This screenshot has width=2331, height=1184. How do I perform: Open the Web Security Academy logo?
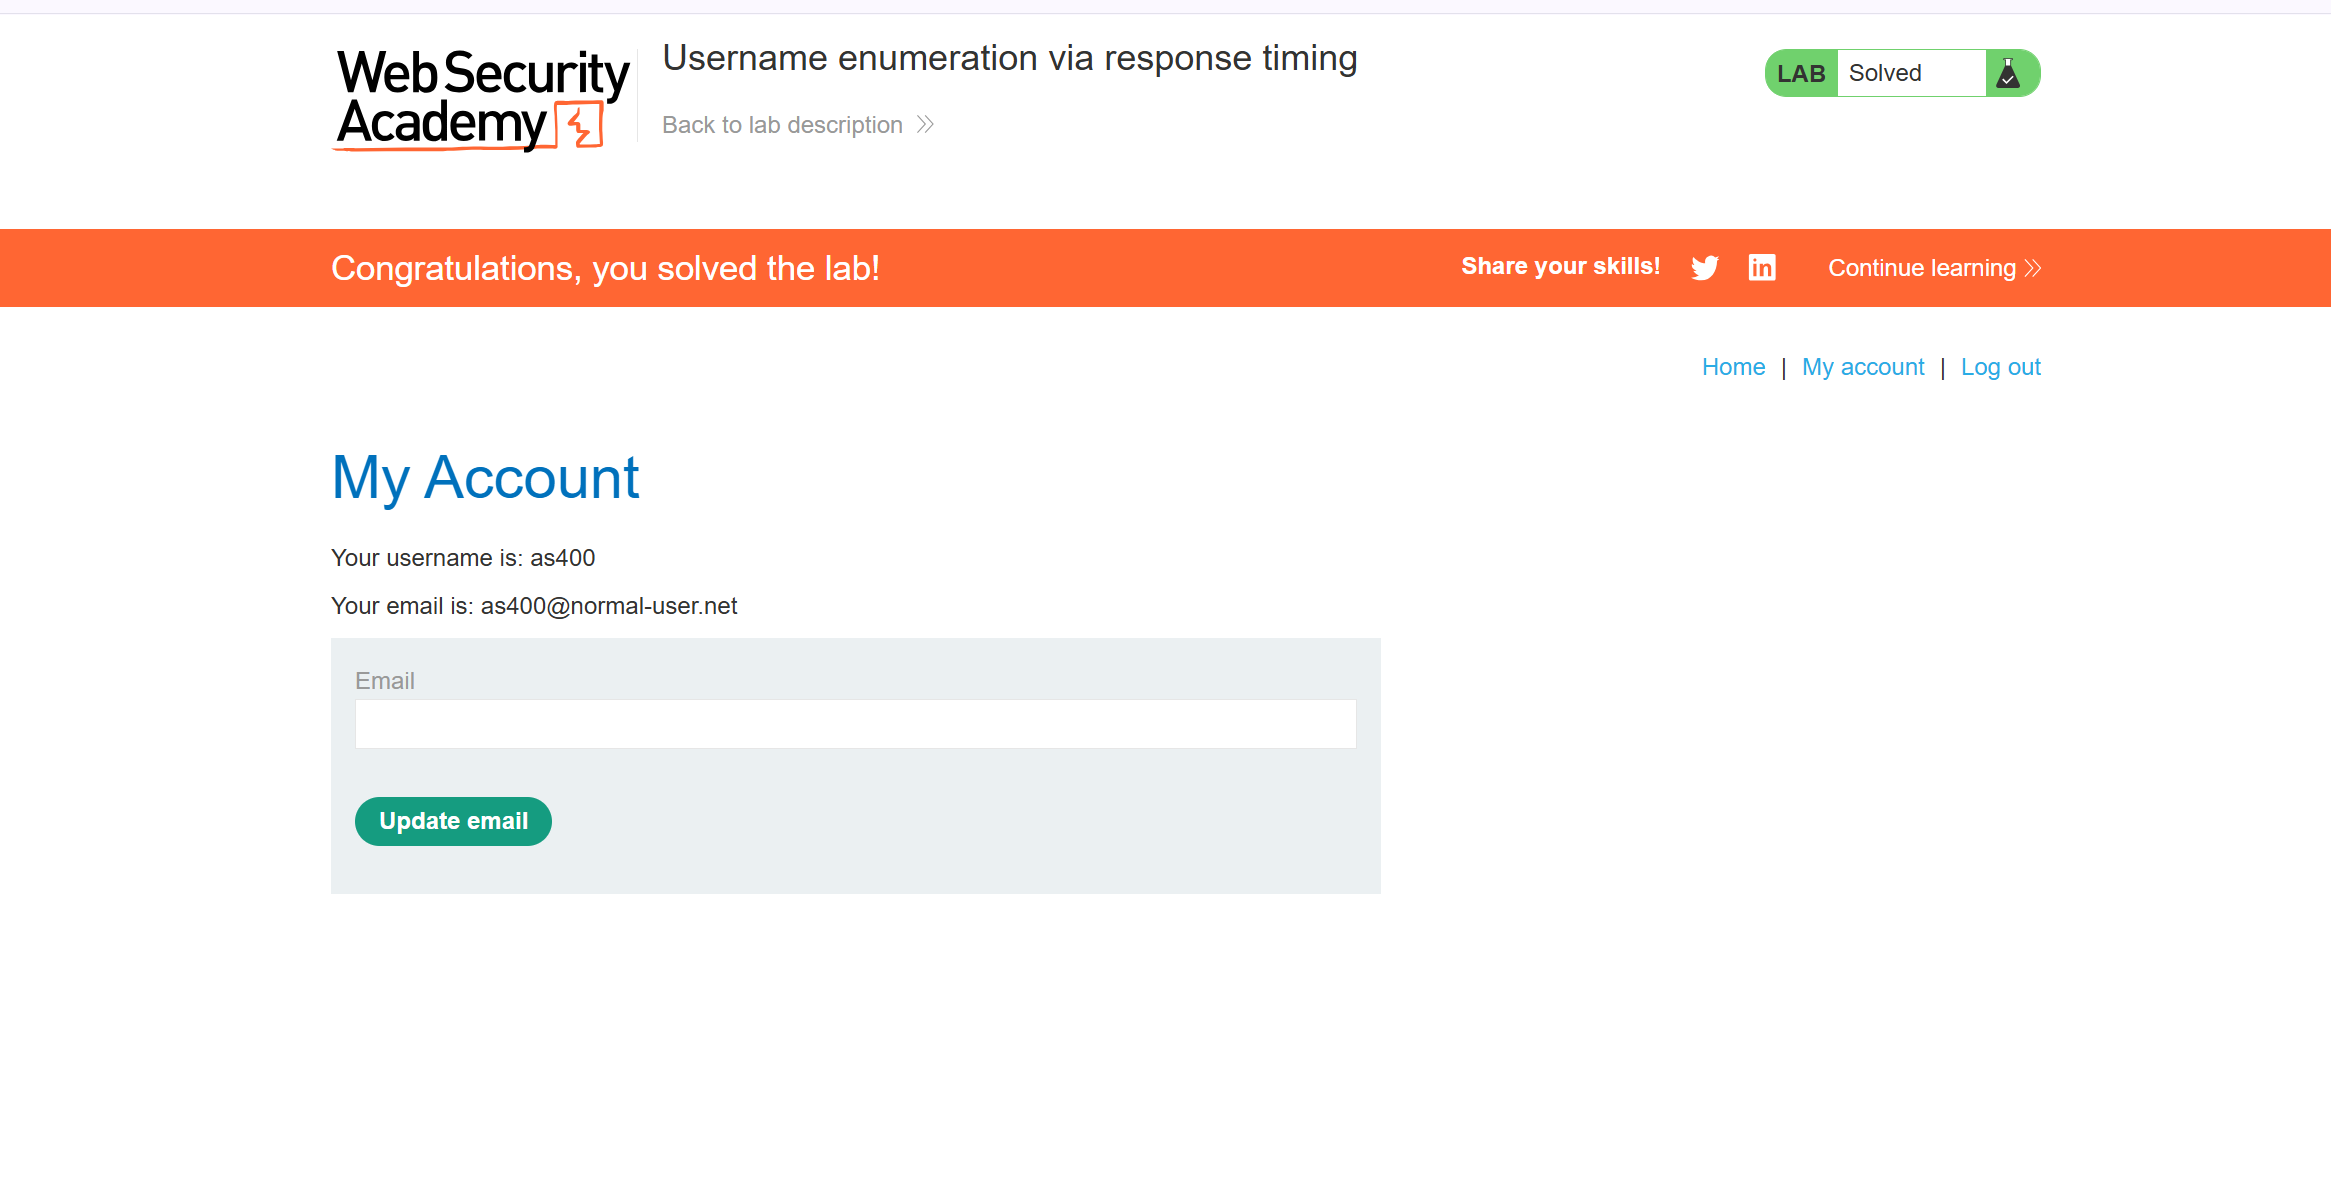[x=483, y=100]
